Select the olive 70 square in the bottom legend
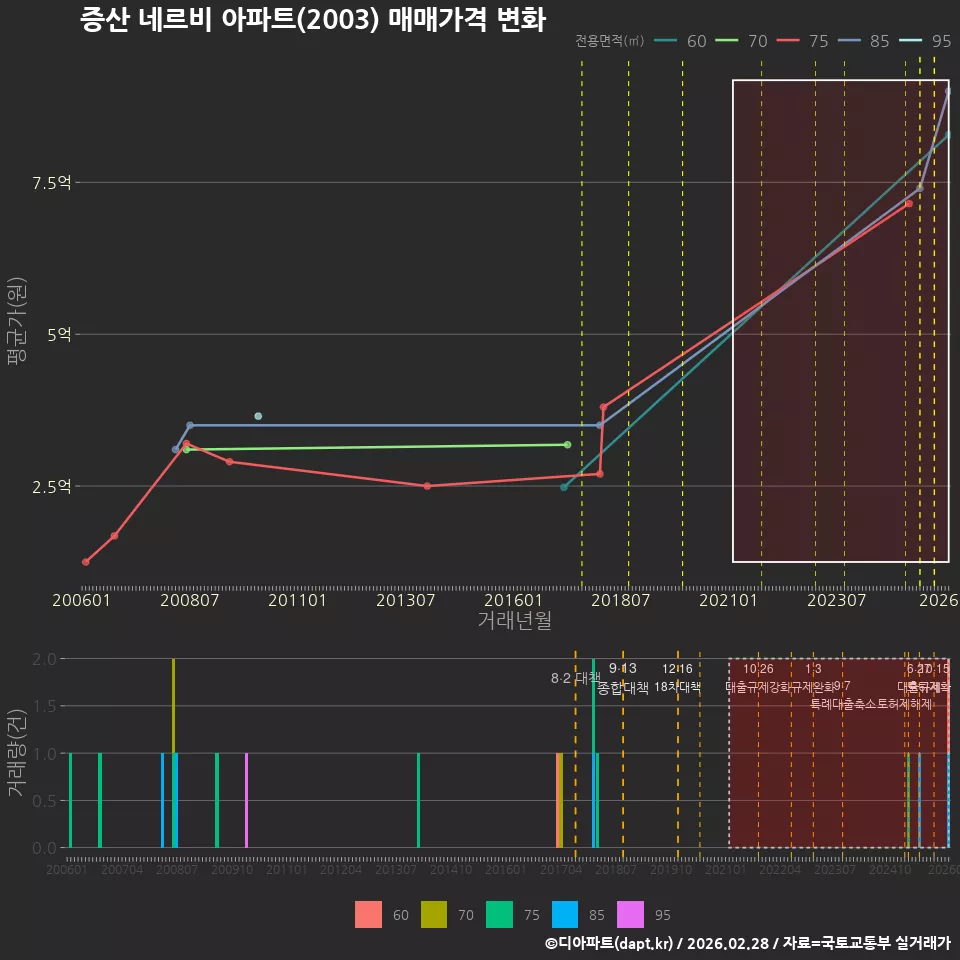The image size is (960, 960). [x=433, y=914]
